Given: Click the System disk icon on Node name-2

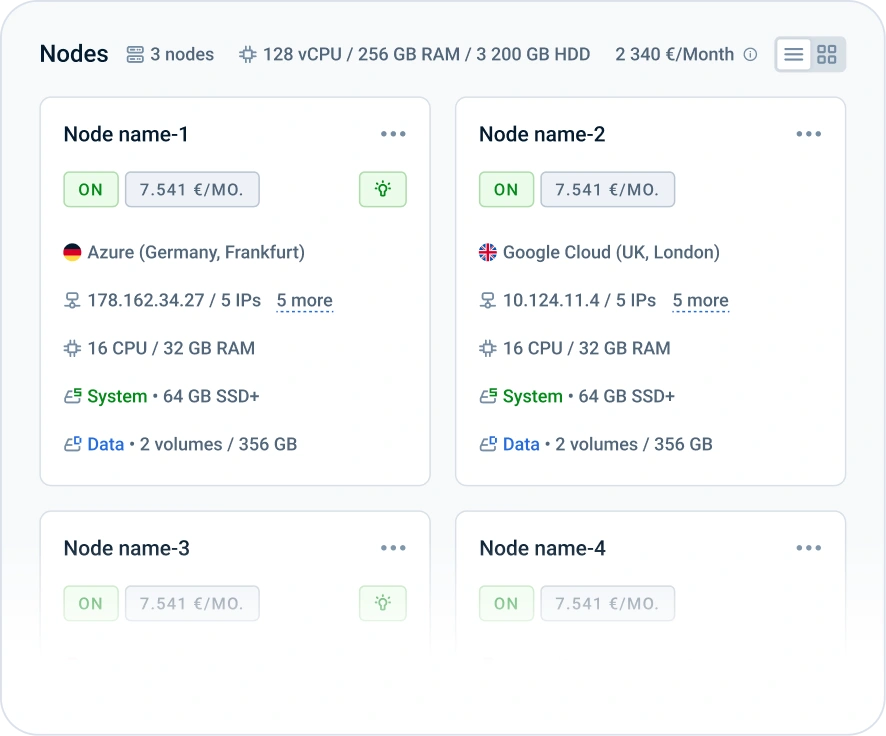Looking at the screenshot, I should (488, 396).
